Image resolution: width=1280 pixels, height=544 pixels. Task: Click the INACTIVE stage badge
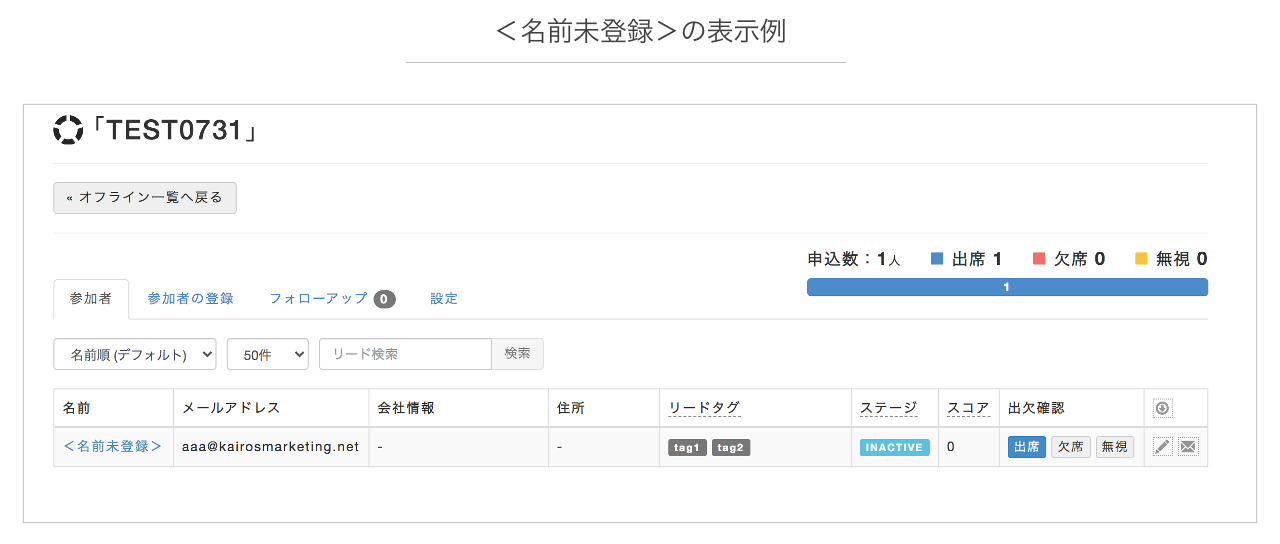pos(895,448)
